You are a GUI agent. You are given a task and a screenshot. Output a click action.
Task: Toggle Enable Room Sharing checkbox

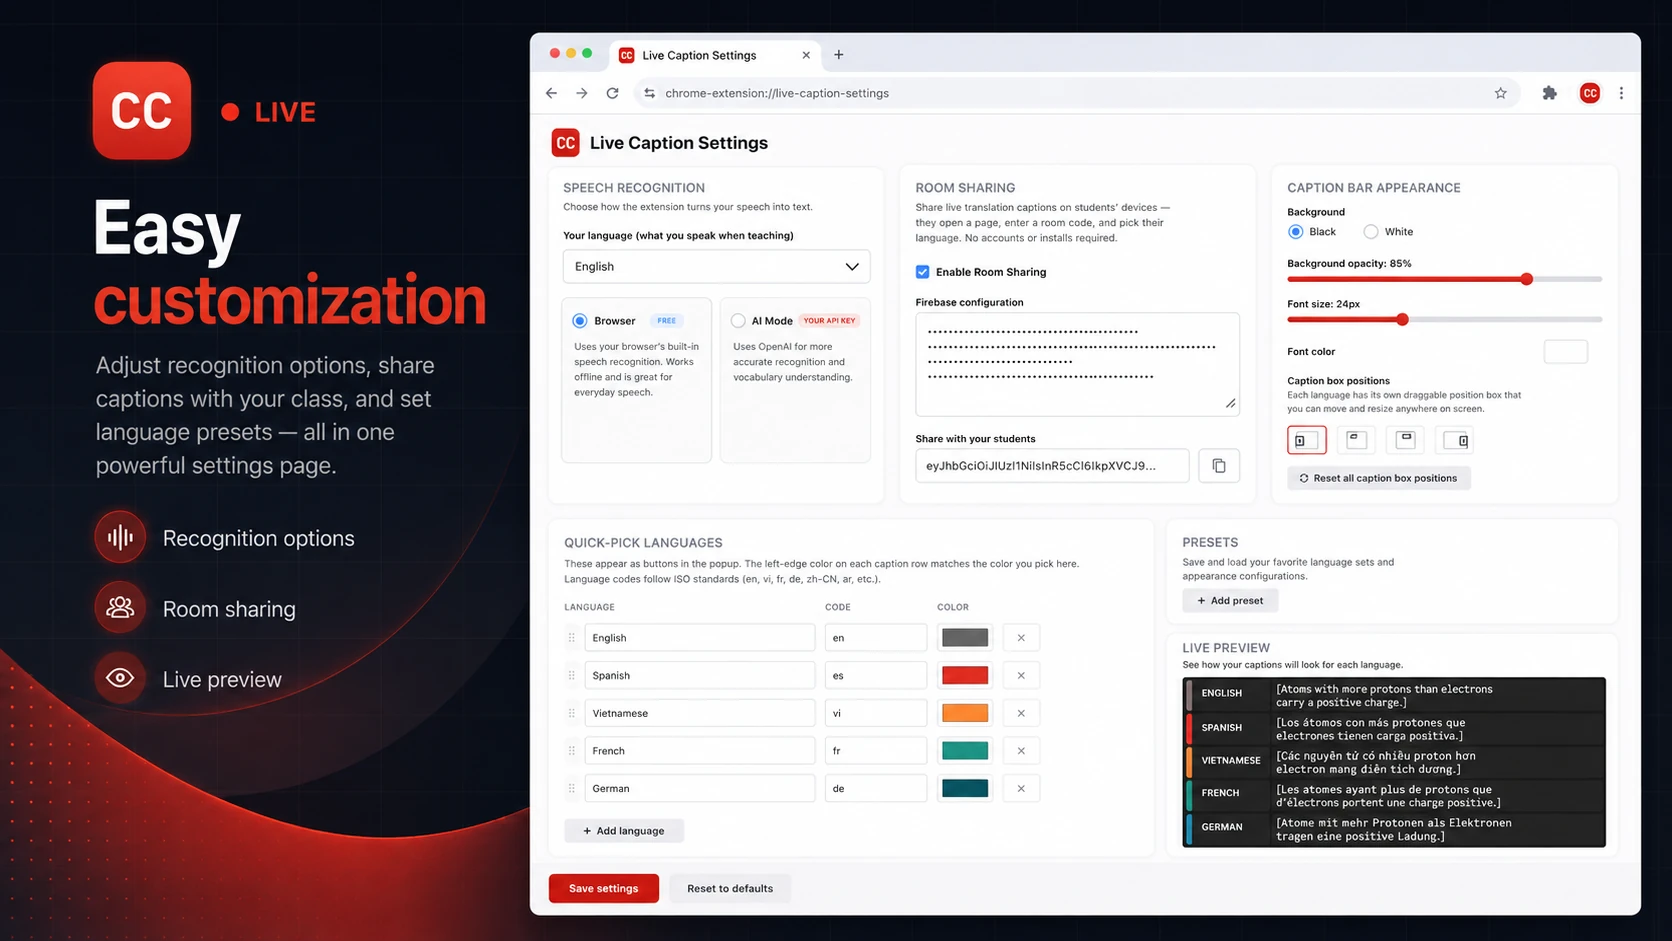(922, 272)
